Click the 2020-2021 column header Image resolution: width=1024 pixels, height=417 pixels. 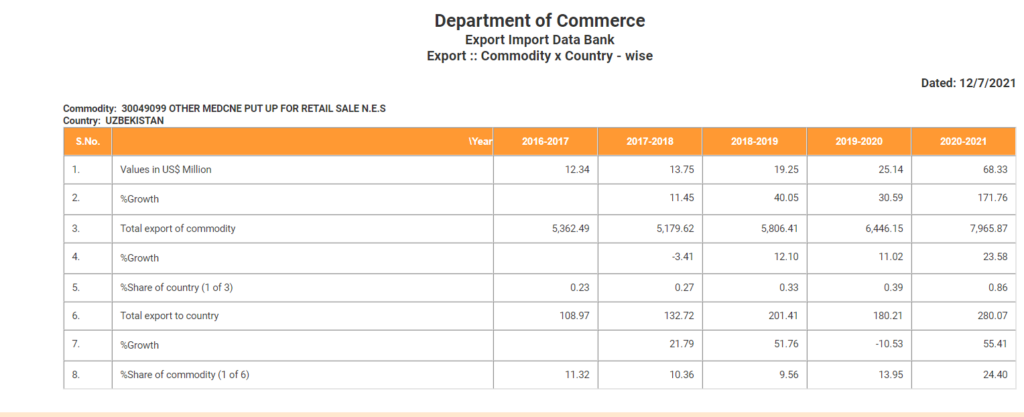pyautogui.click(x=963, y=141)
